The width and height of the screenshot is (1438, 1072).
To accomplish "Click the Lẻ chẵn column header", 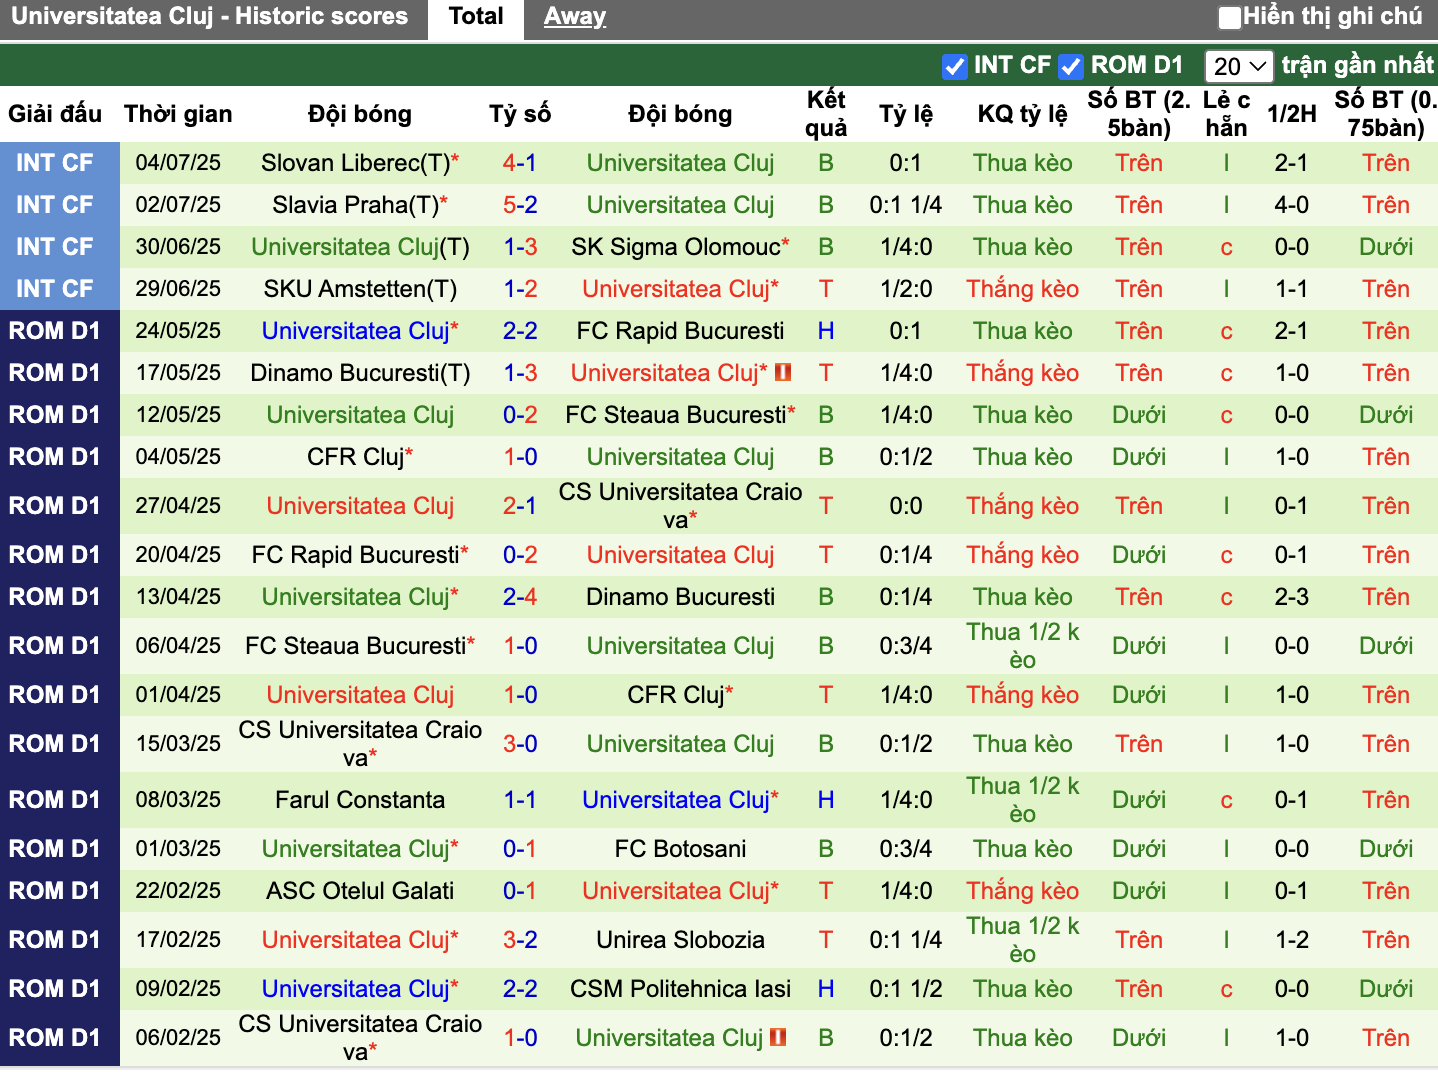I will point(1226,114).
